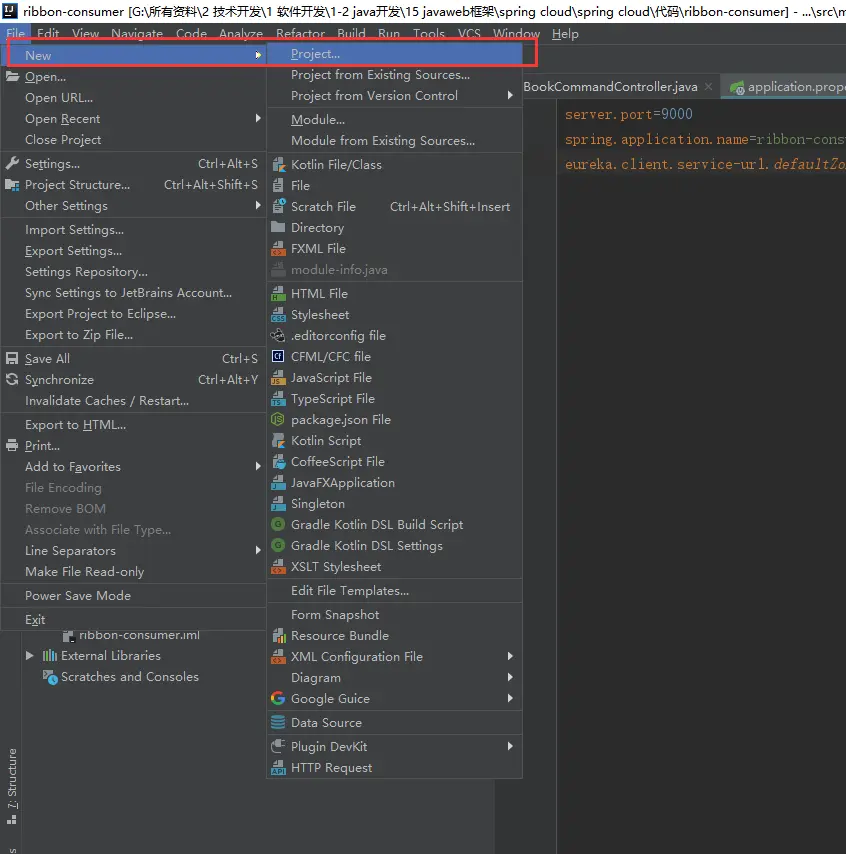The width and height of the screenshot is (846, 854).
Task: Click the Gradle Kotlin DSL Build Script icon
Action: coord(278,524)
